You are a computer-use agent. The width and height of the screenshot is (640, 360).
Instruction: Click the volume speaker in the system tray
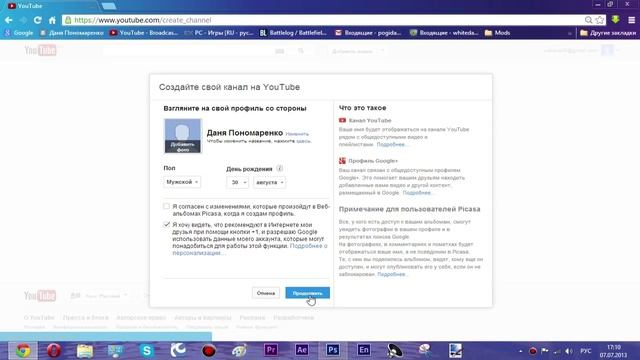coord(569,351)
